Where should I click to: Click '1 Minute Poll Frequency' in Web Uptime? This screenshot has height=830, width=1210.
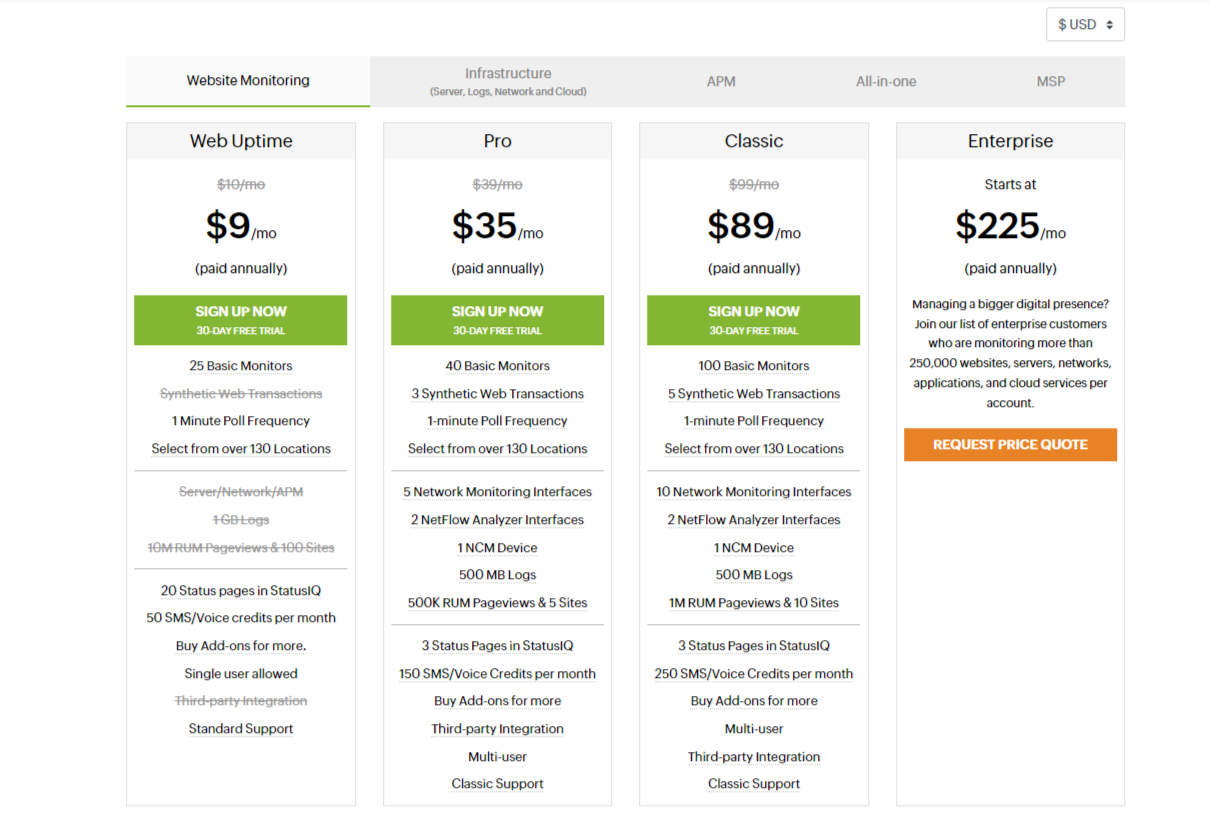click(x=241, y=421)
